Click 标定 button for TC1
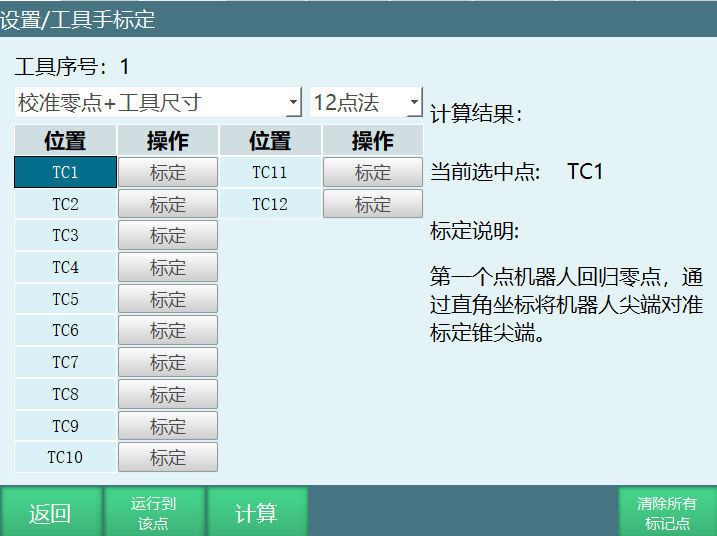Image resolution: width=717 pixels, height=536 pixels. tap(168, 172)
